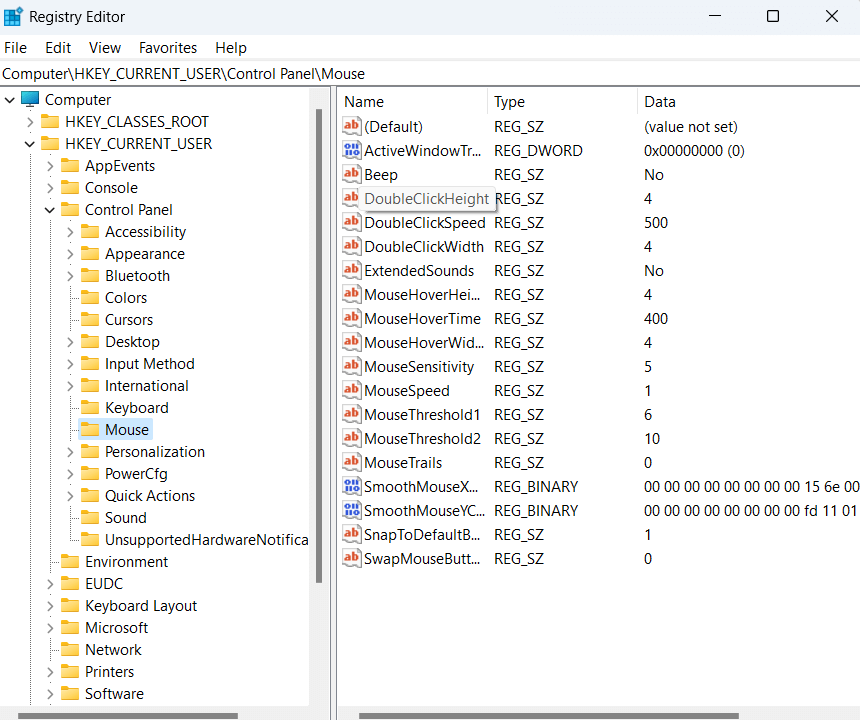Image resolution: width=860 pixels, height=720 pixels.
Task: Click the Registry Editor icon in title bar
Action: pyautogui.click(x=14, y=17)
